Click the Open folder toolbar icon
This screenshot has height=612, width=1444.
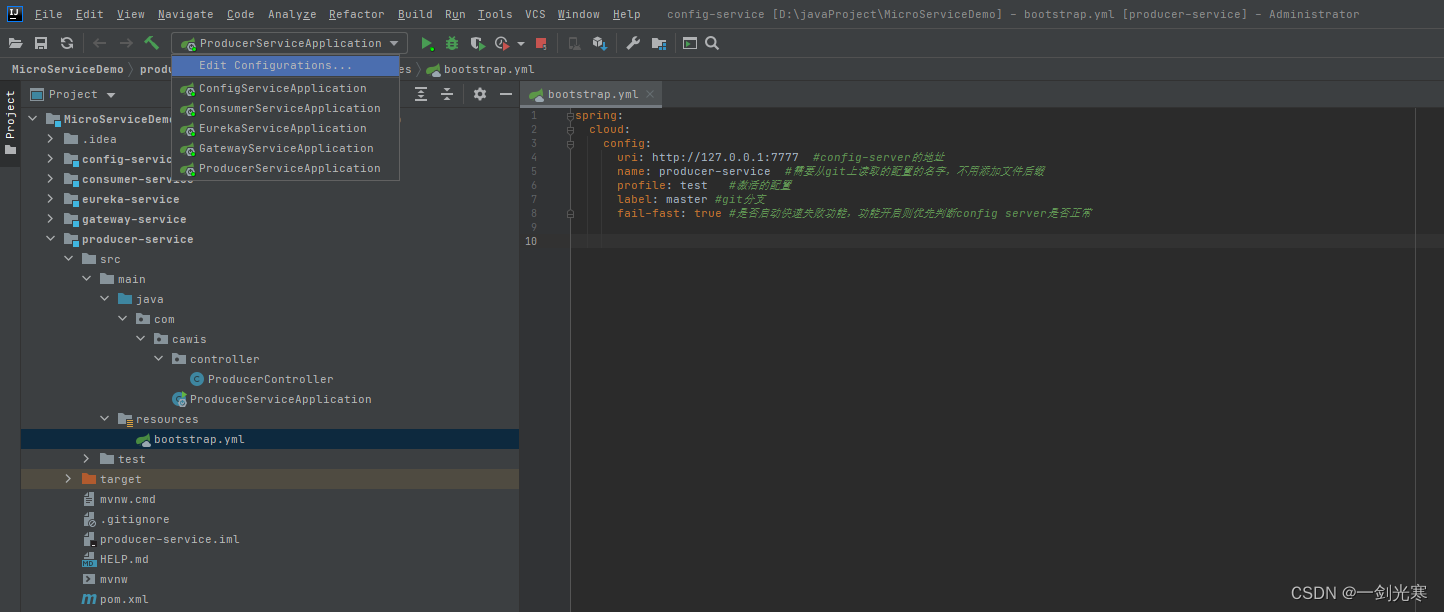coord(15,43)
